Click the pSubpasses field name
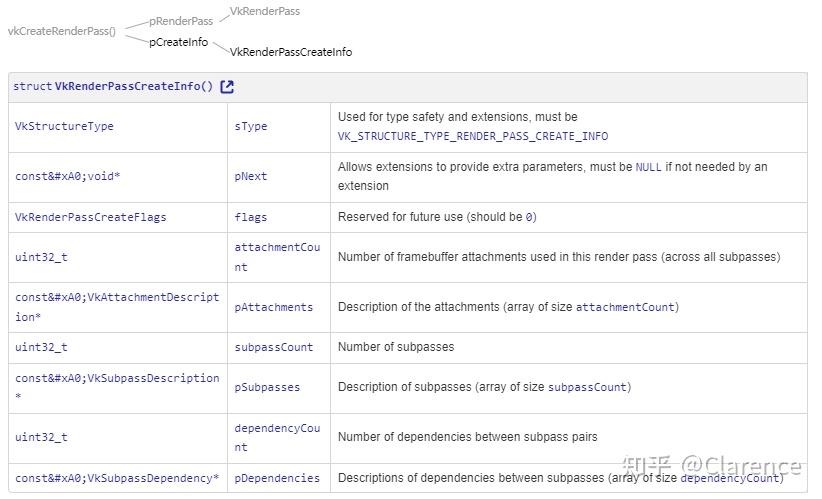This screenshot has height=499, width=822. point(267,387)
